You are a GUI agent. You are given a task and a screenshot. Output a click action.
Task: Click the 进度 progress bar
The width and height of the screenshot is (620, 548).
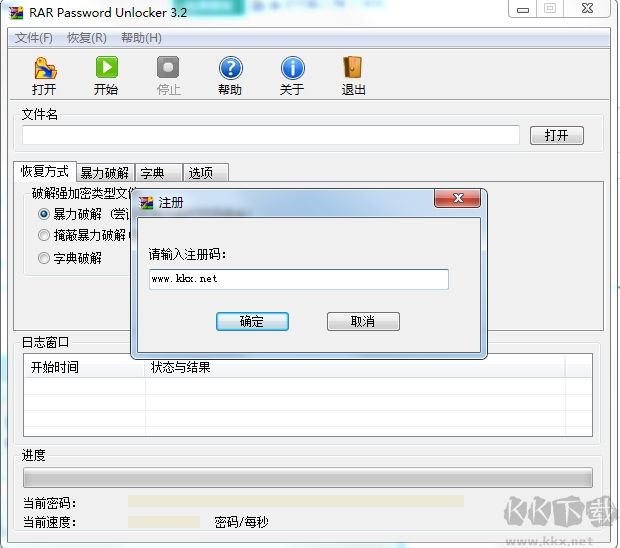tap(308, 477)
